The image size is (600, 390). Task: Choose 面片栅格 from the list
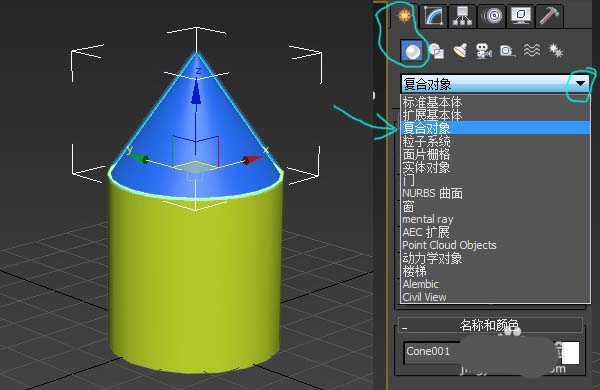pyautogui.click(x=495, y=154)
